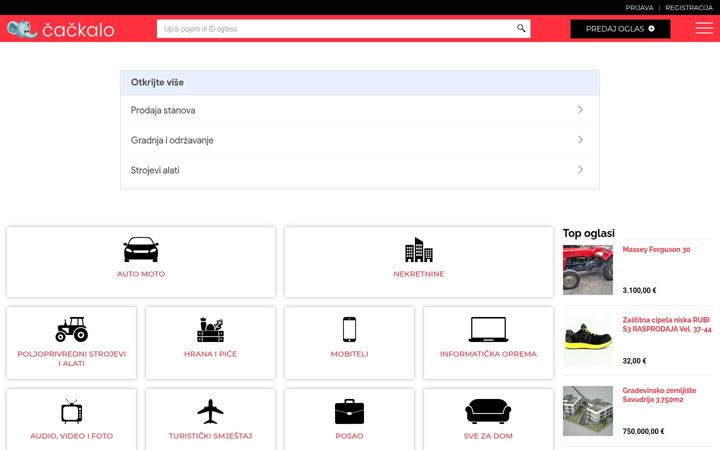Click the smartphone icon for Mobiteli
The width and height of the screenshot is (720, 450).
[x=349, y=329]
